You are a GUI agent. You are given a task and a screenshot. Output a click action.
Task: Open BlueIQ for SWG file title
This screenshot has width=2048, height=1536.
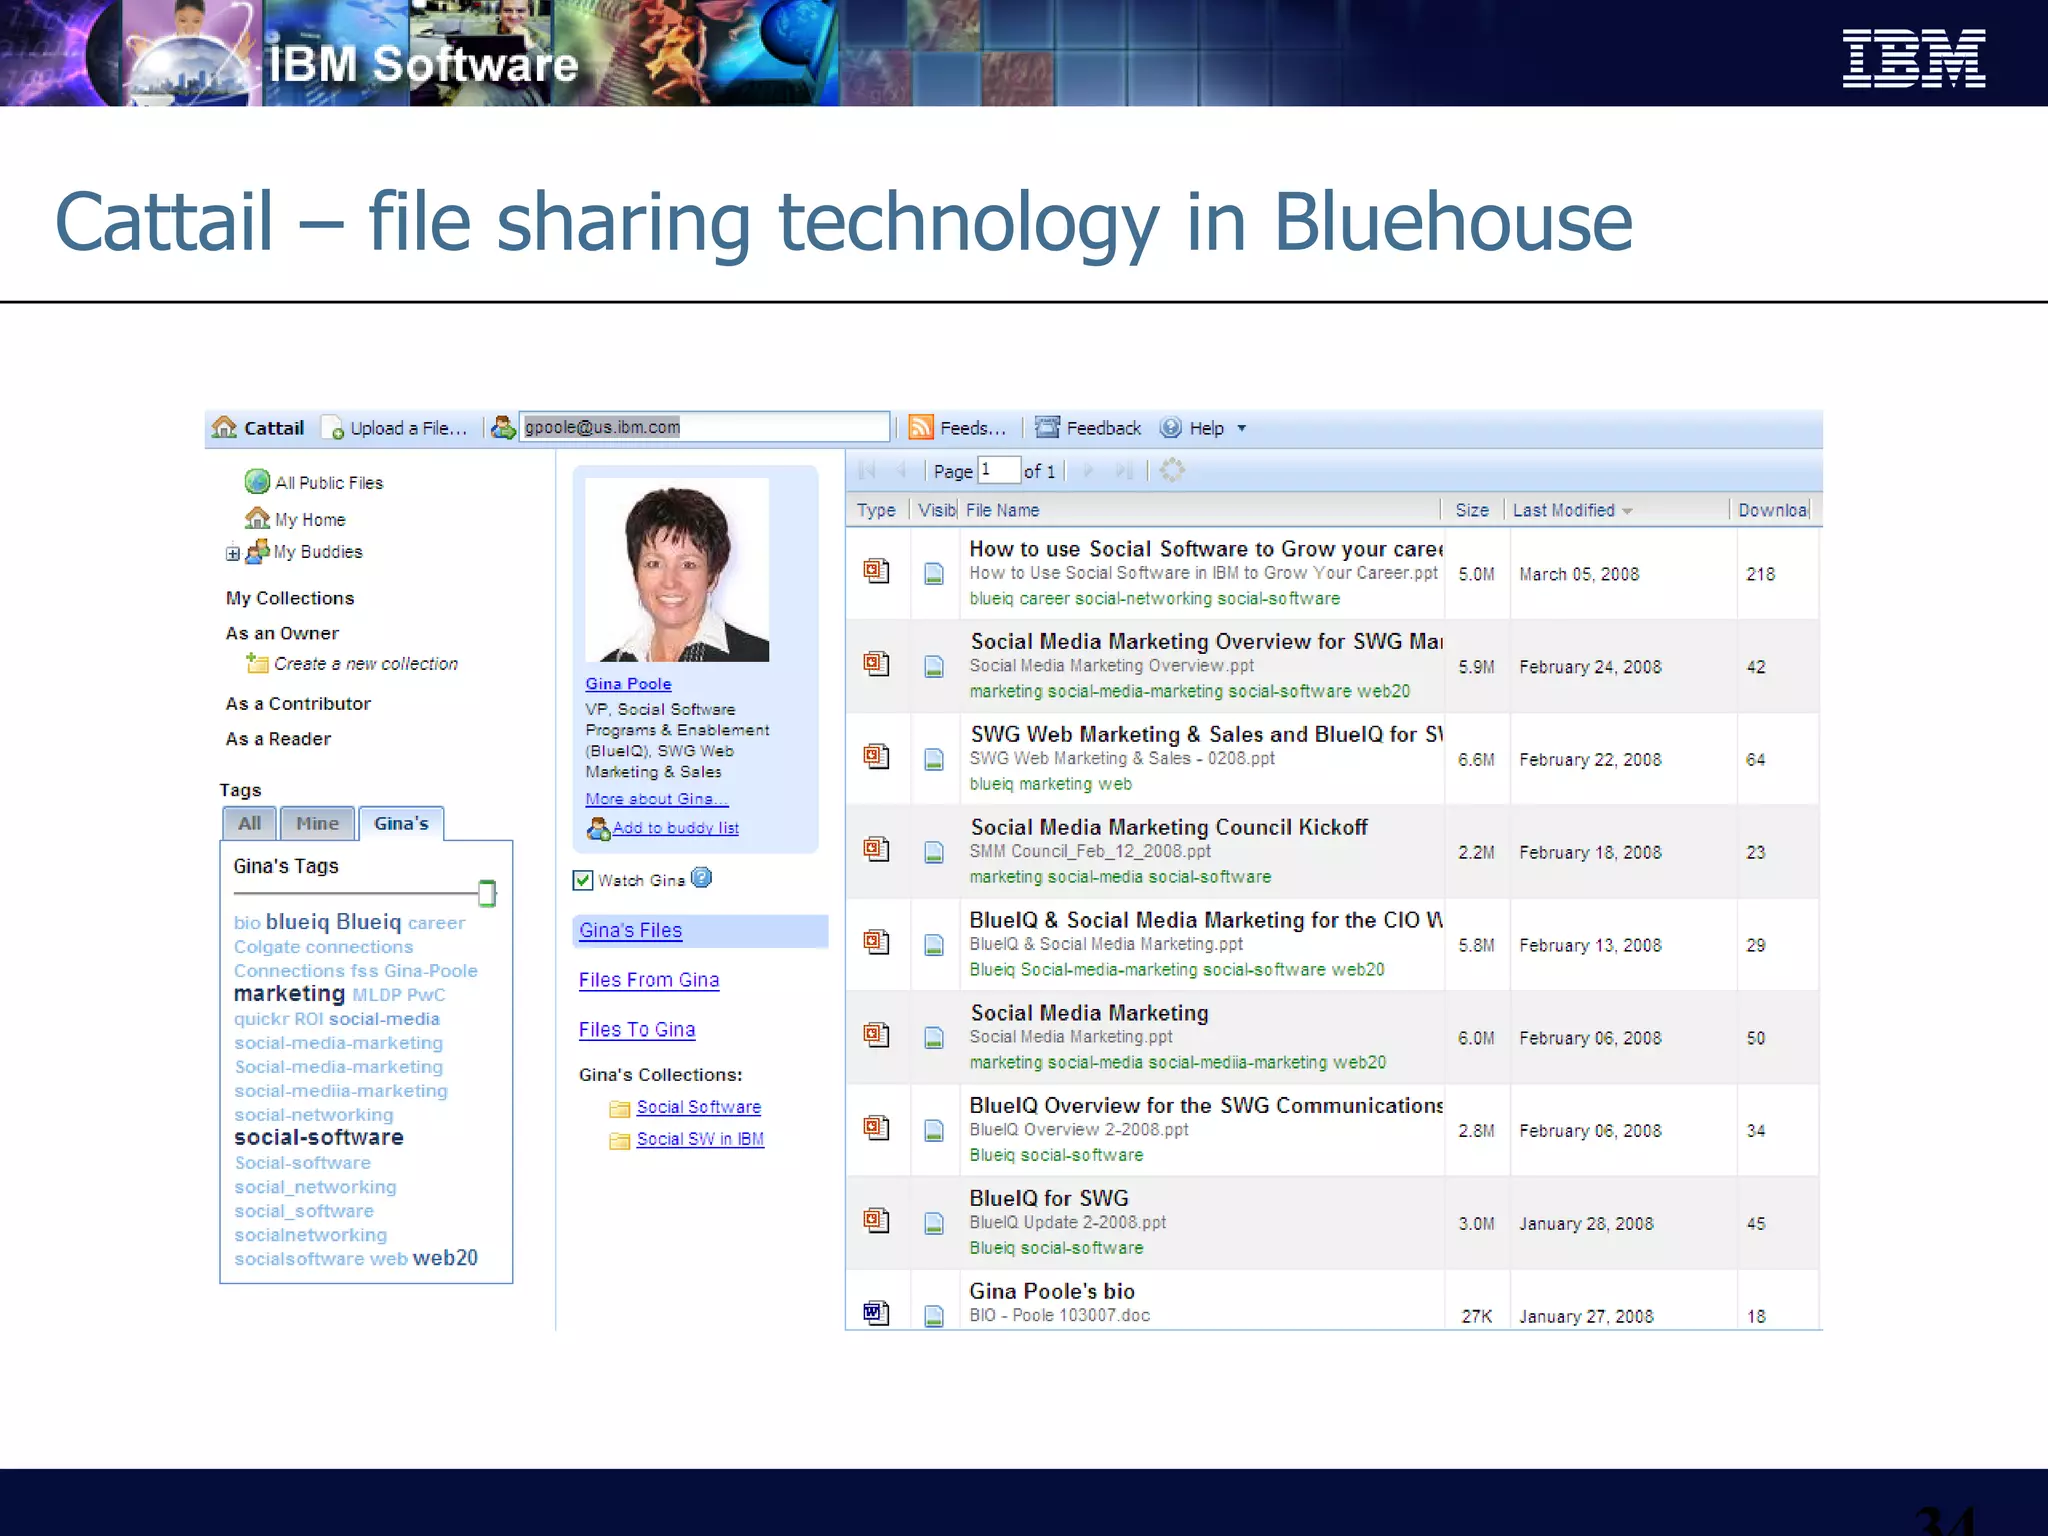pos(1049,1198)
